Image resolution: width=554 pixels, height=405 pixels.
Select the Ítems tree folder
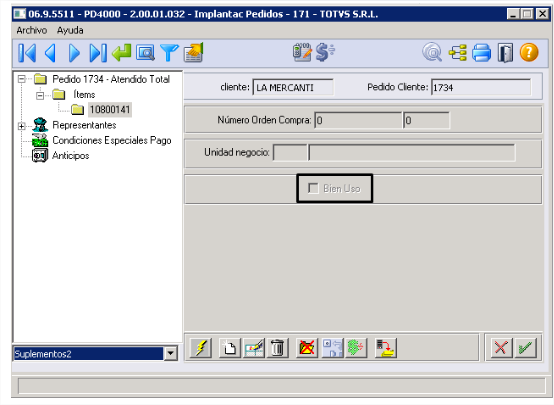tap(84, 95)
